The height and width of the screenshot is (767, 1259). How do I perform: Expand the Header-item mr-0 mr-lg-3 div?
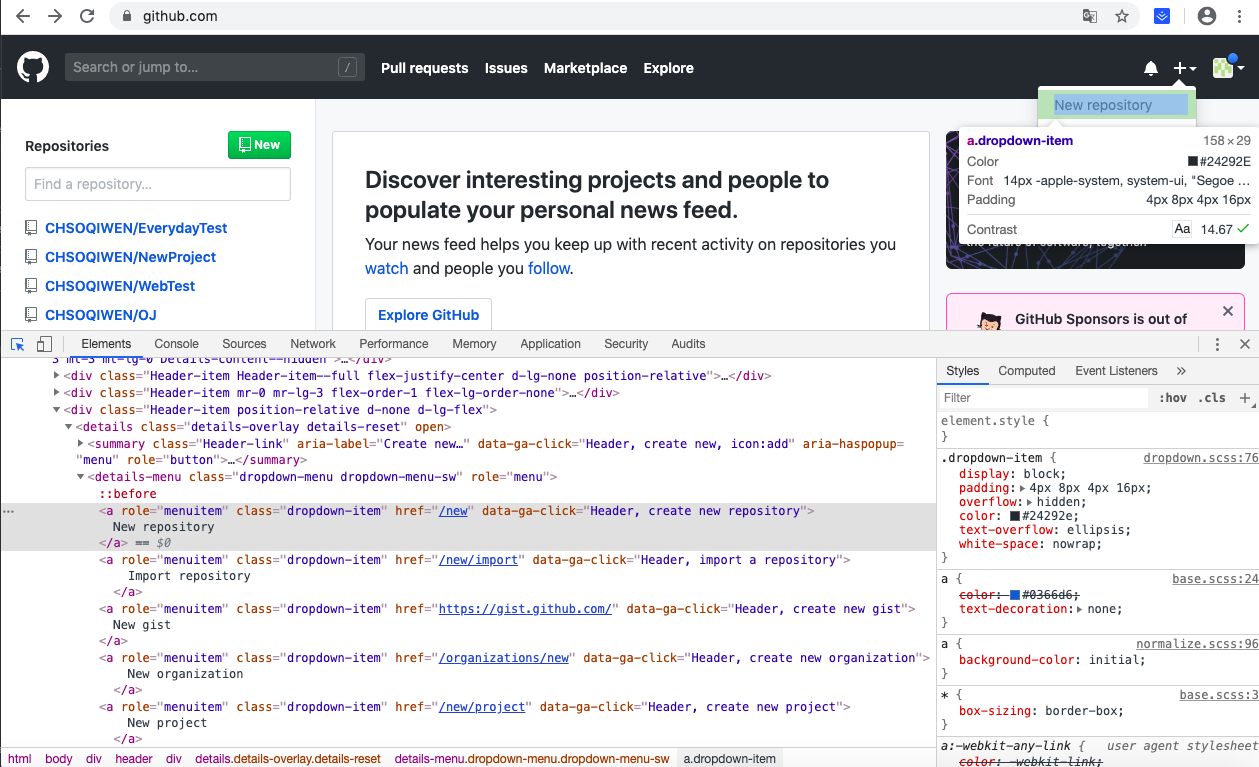[x=57, y=393]
